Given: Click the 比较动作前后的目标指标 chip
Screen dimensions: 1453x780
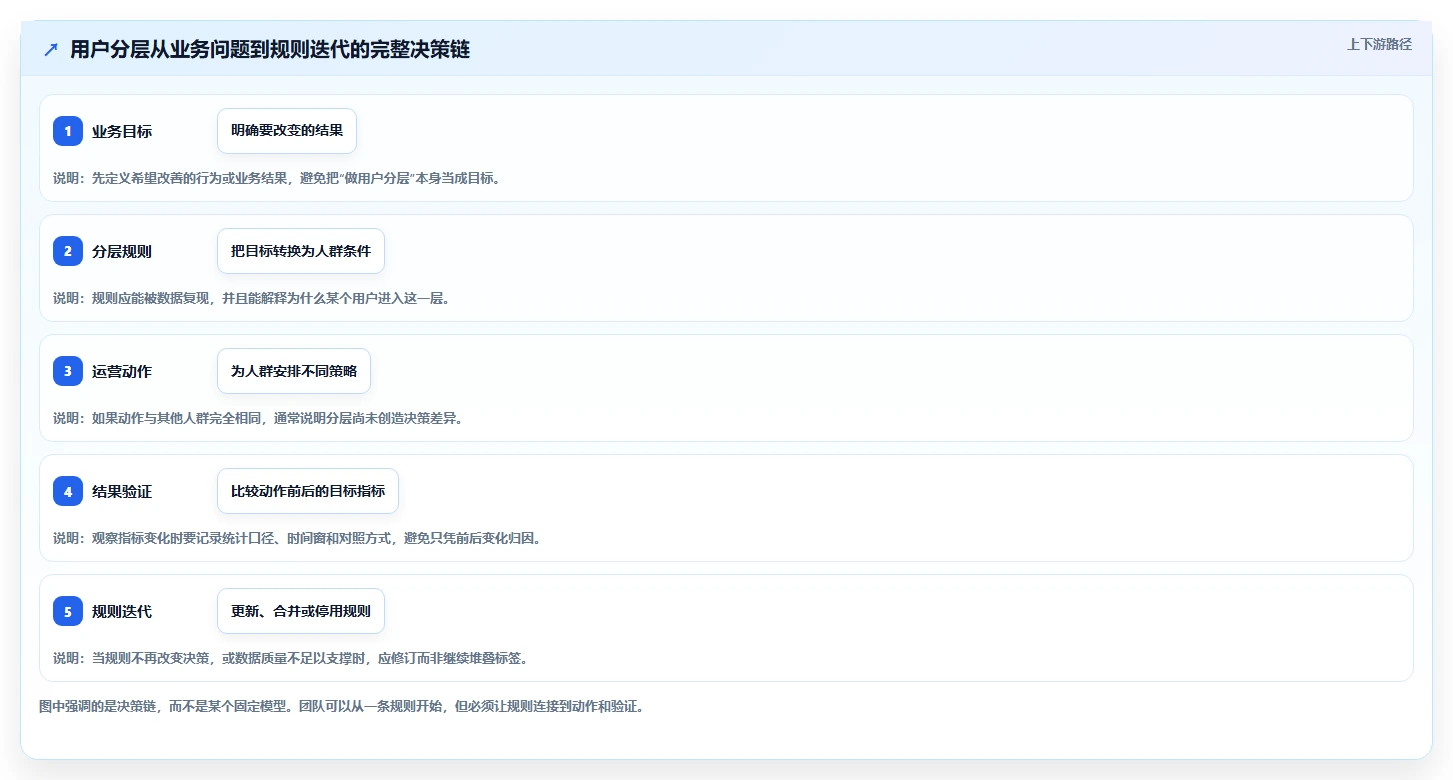Looking at the screenshot, I should coord(308,491).
